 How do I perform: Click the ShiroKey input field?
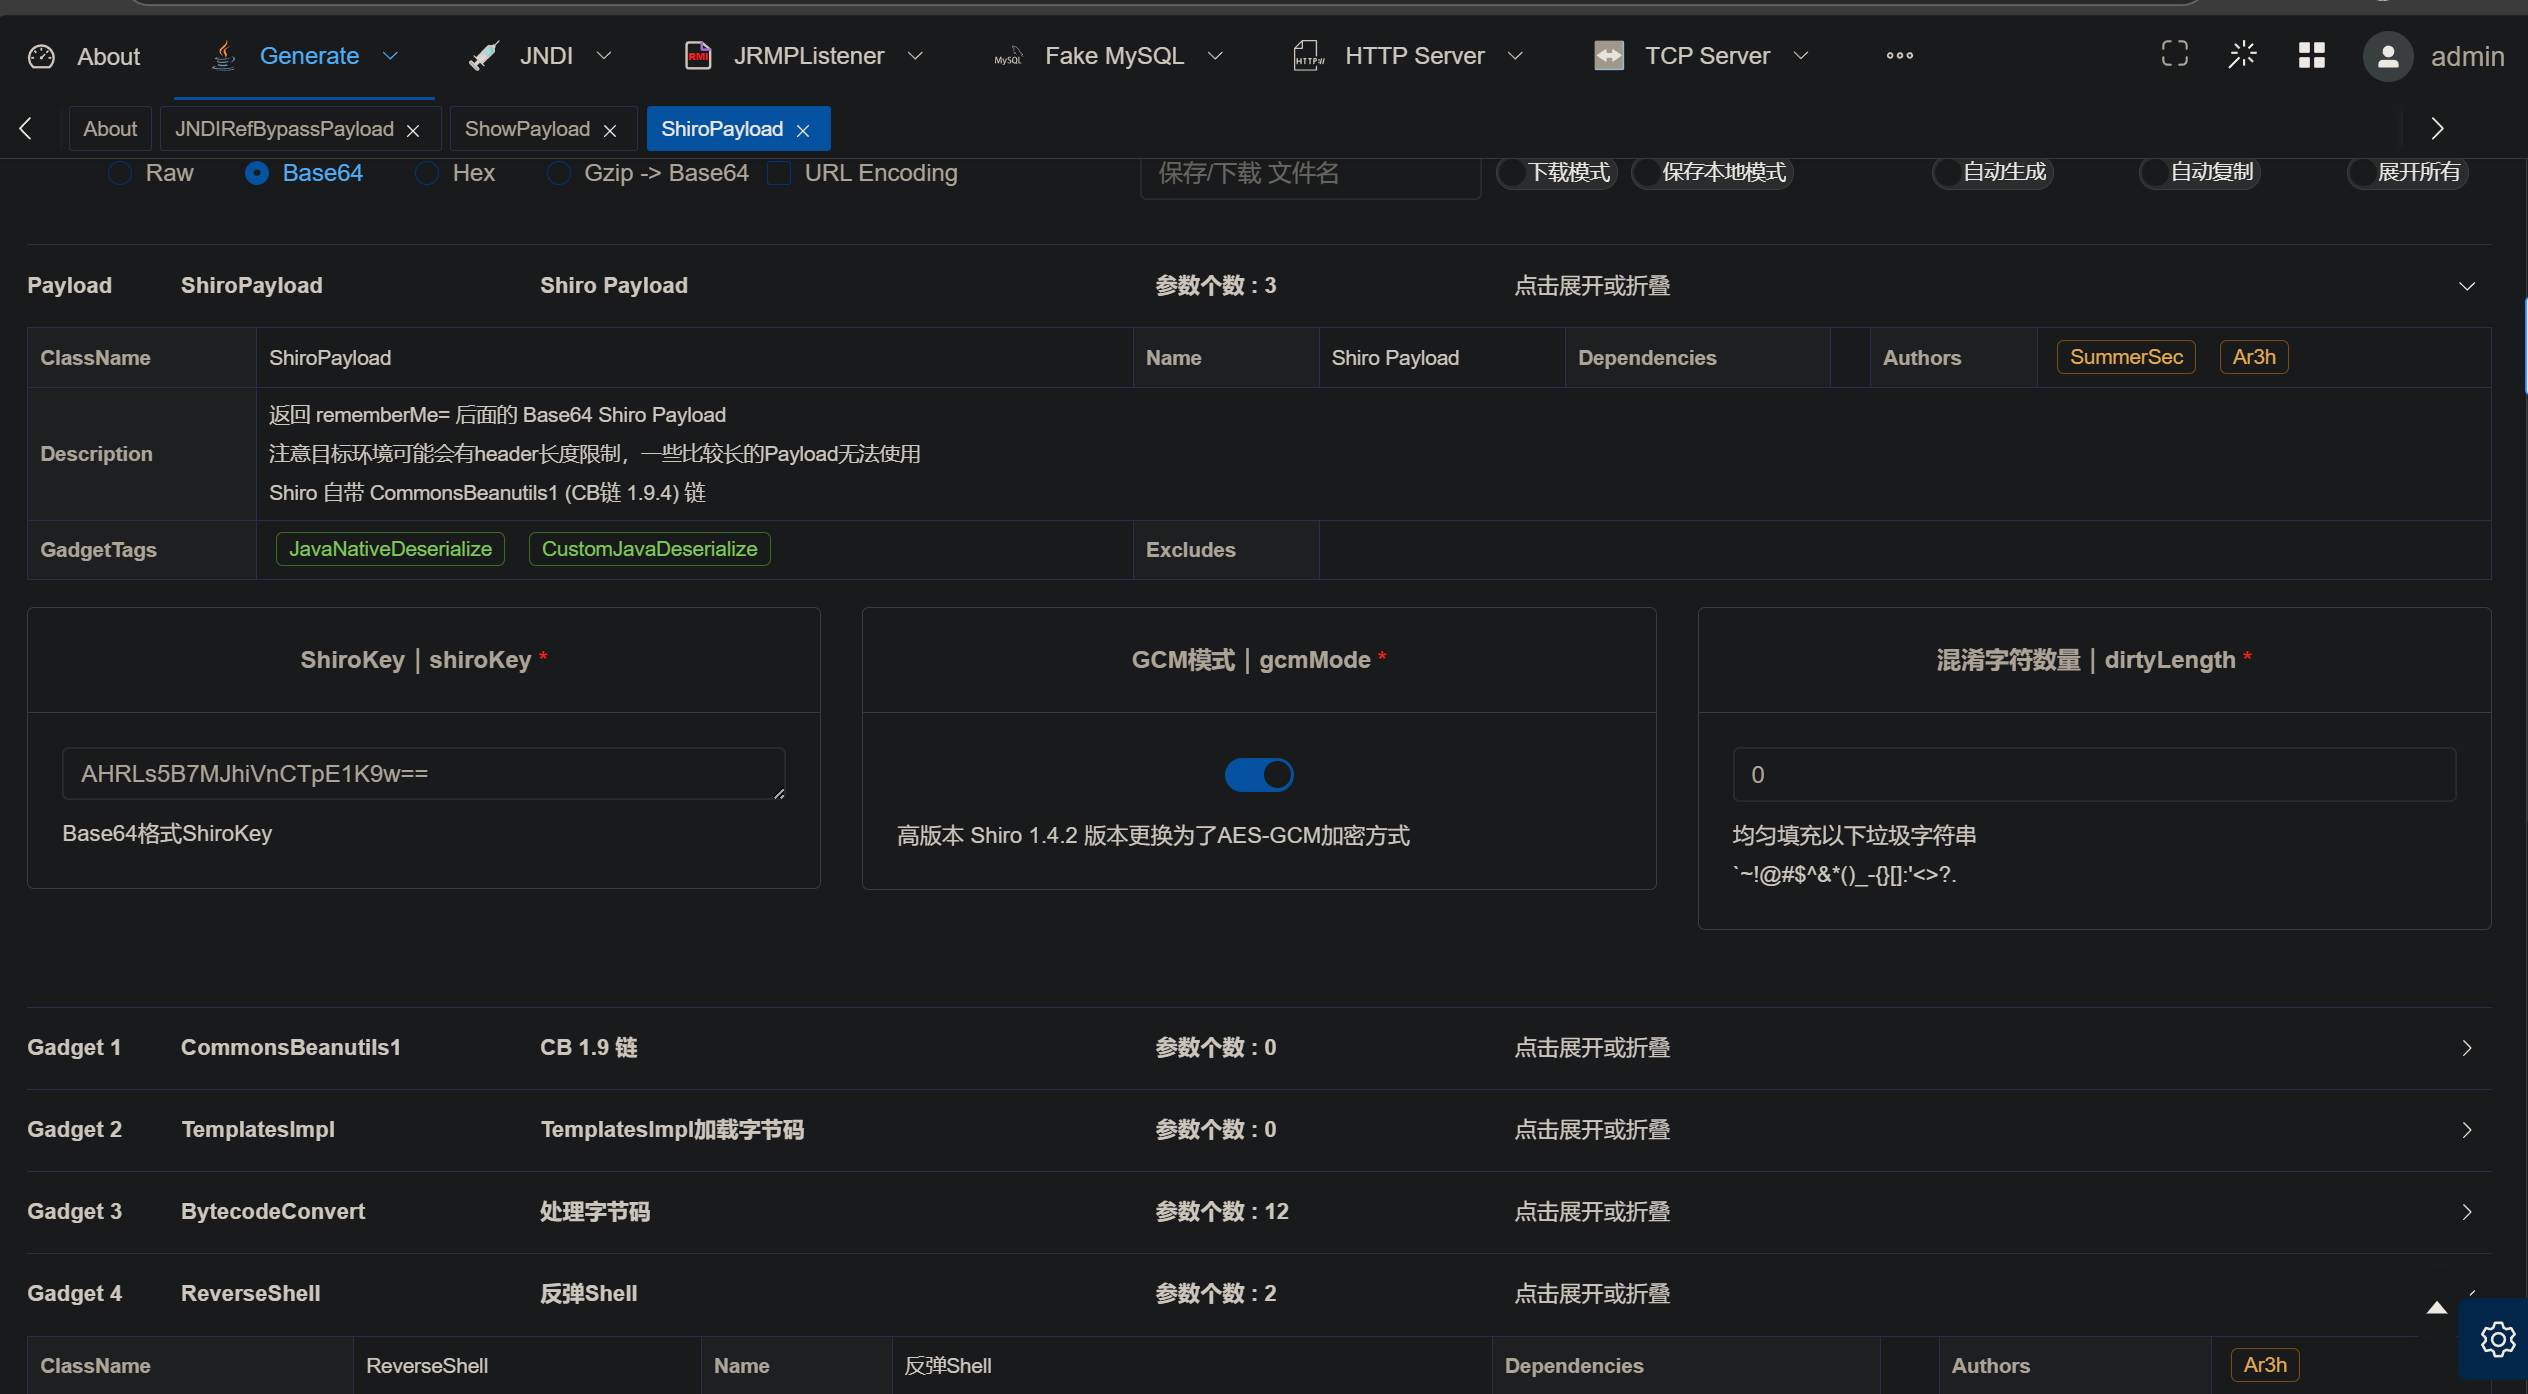[423, 773]
